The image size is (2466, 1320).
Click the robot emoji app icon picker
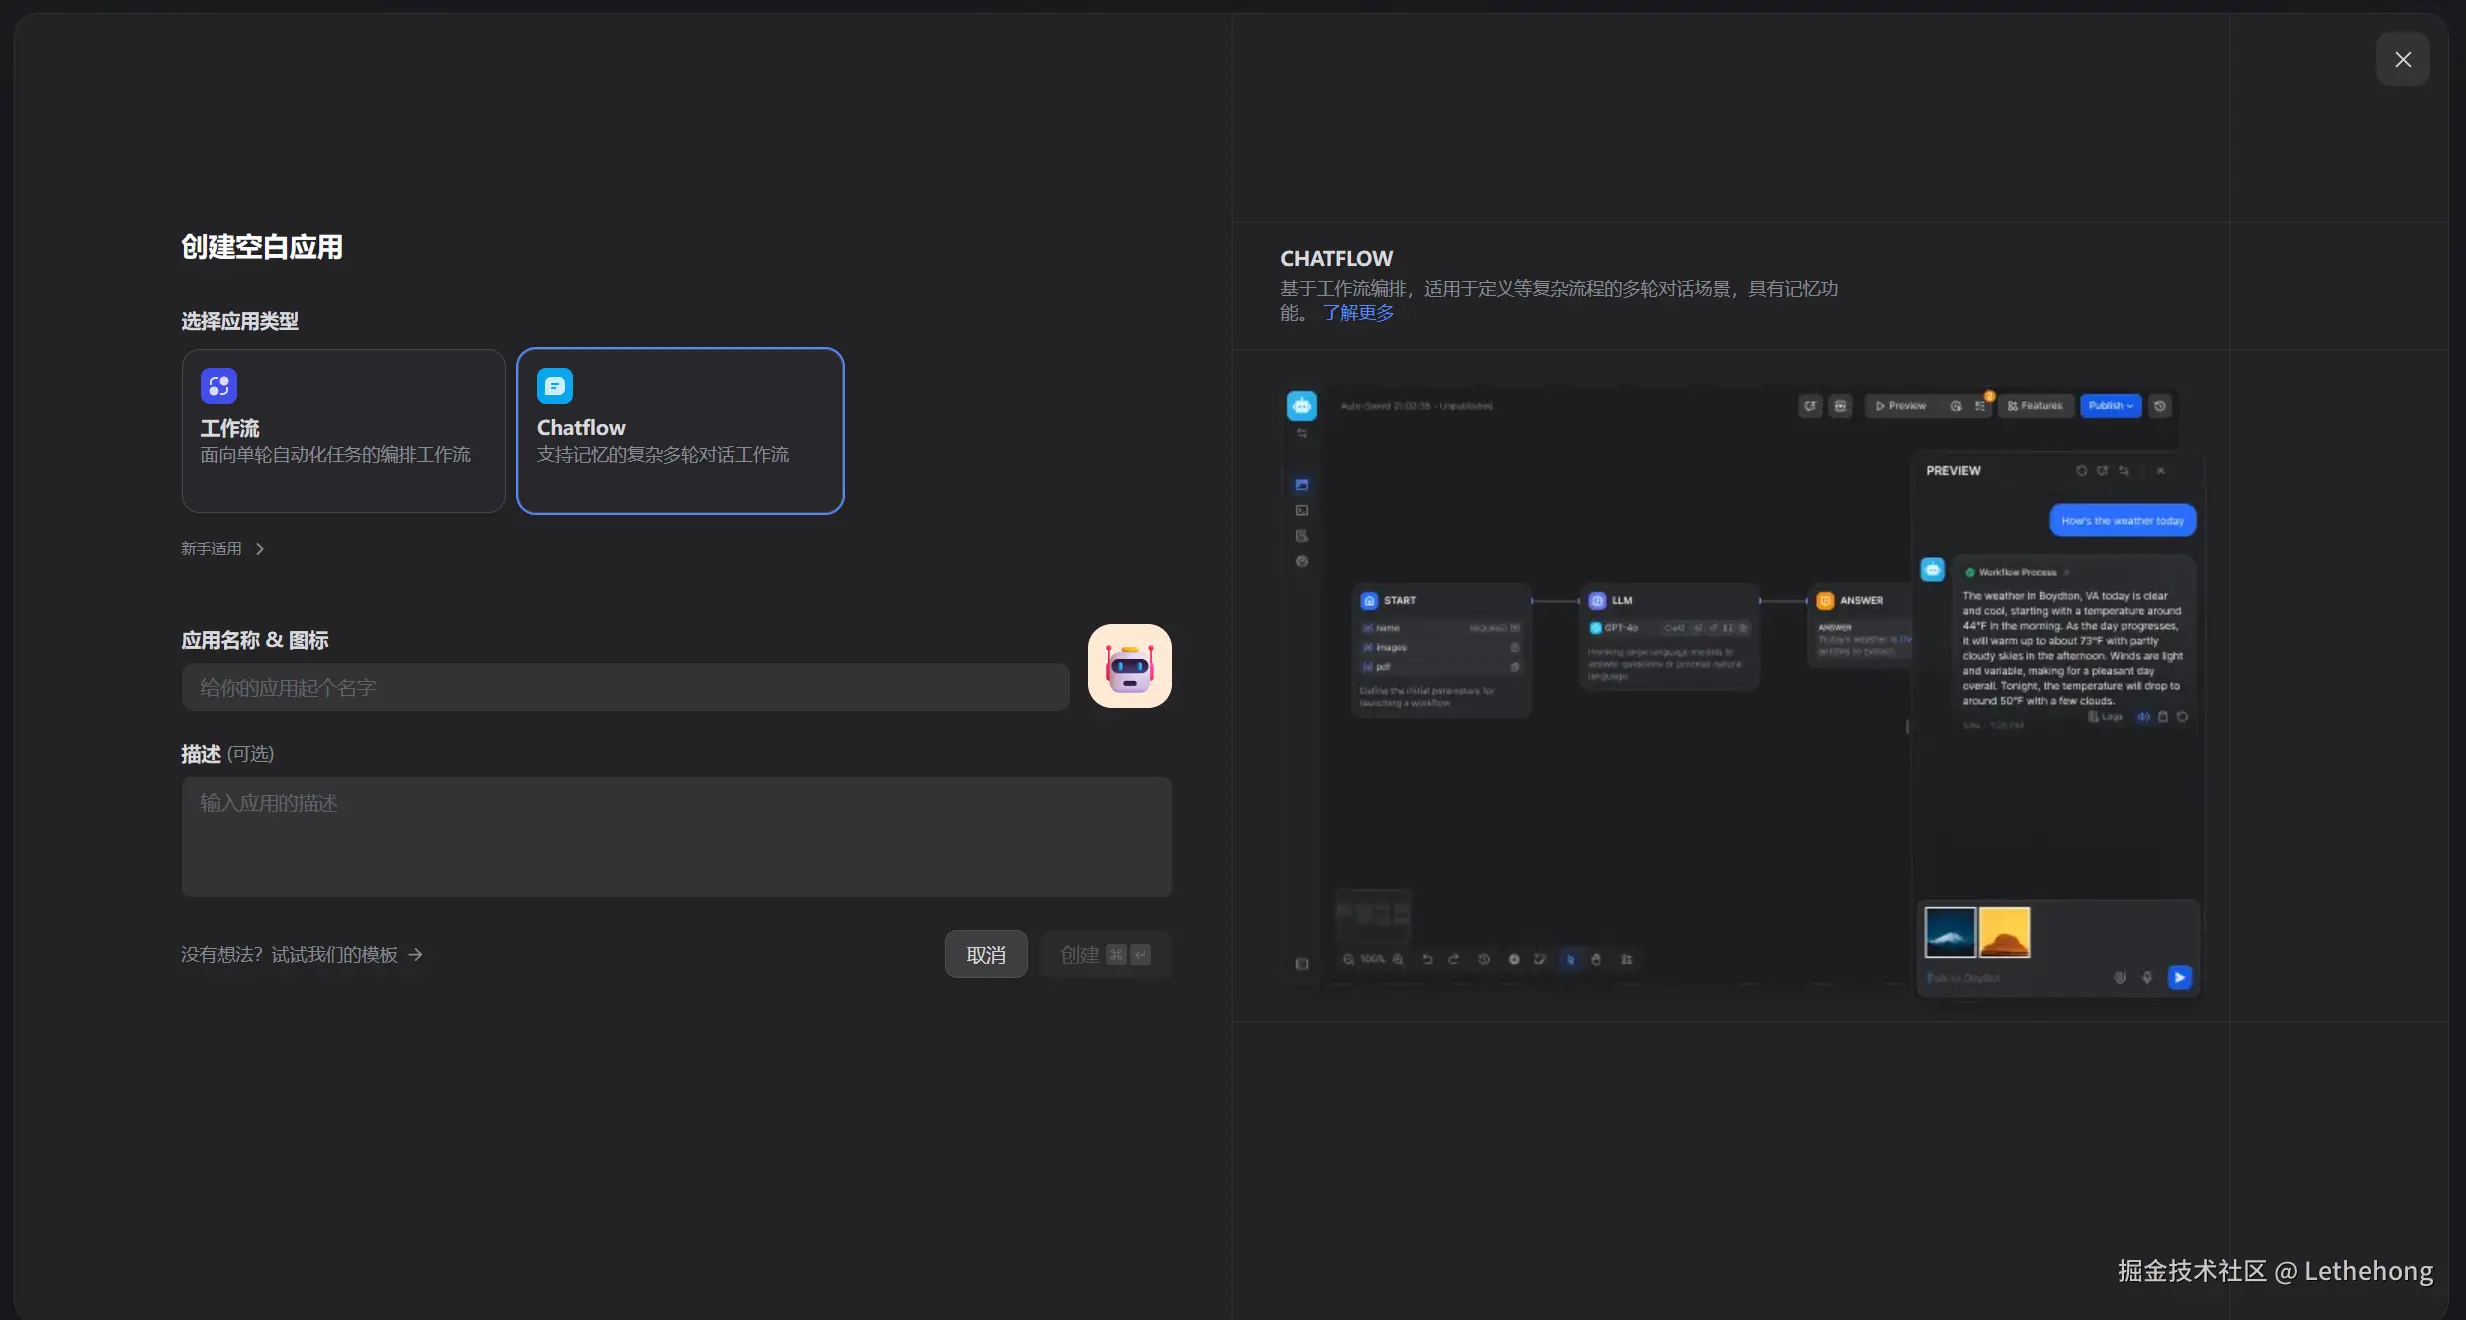(x=1129, y=666)
